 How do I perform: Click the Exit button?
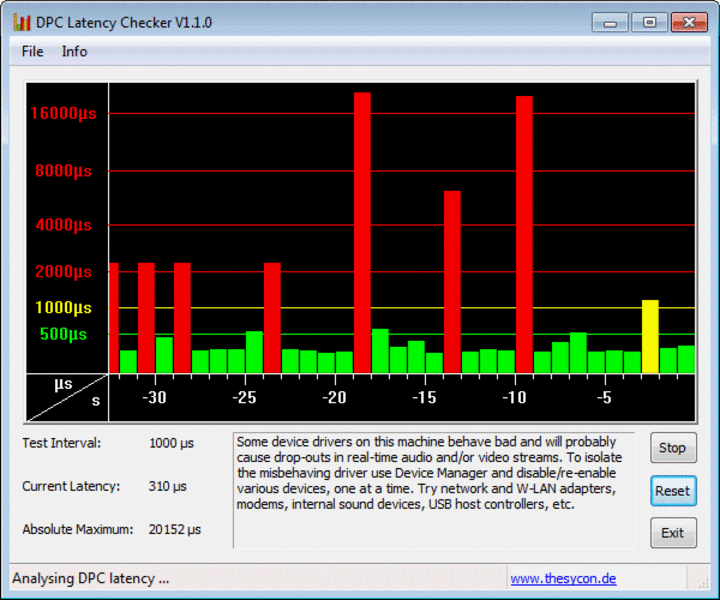[673, 533]
